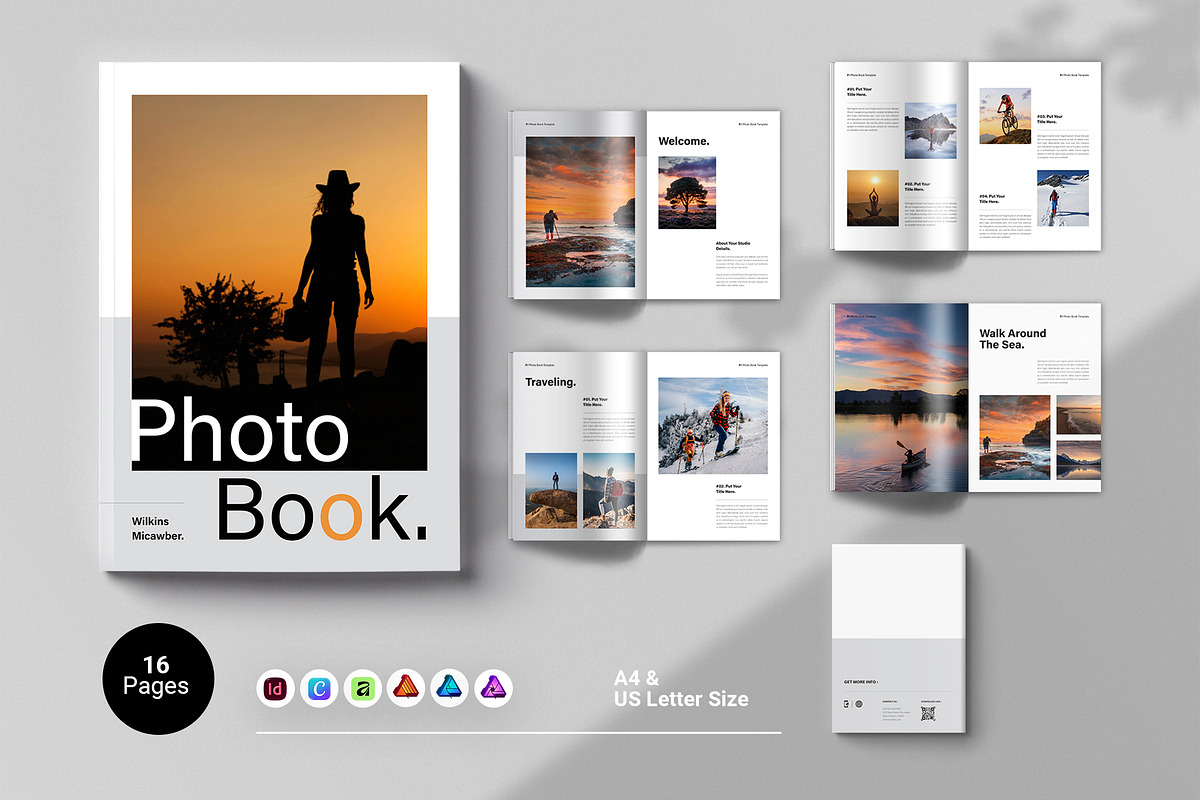Click the 'Welcome.' heading
The image size is (1200, 800).
click(684, 141)
